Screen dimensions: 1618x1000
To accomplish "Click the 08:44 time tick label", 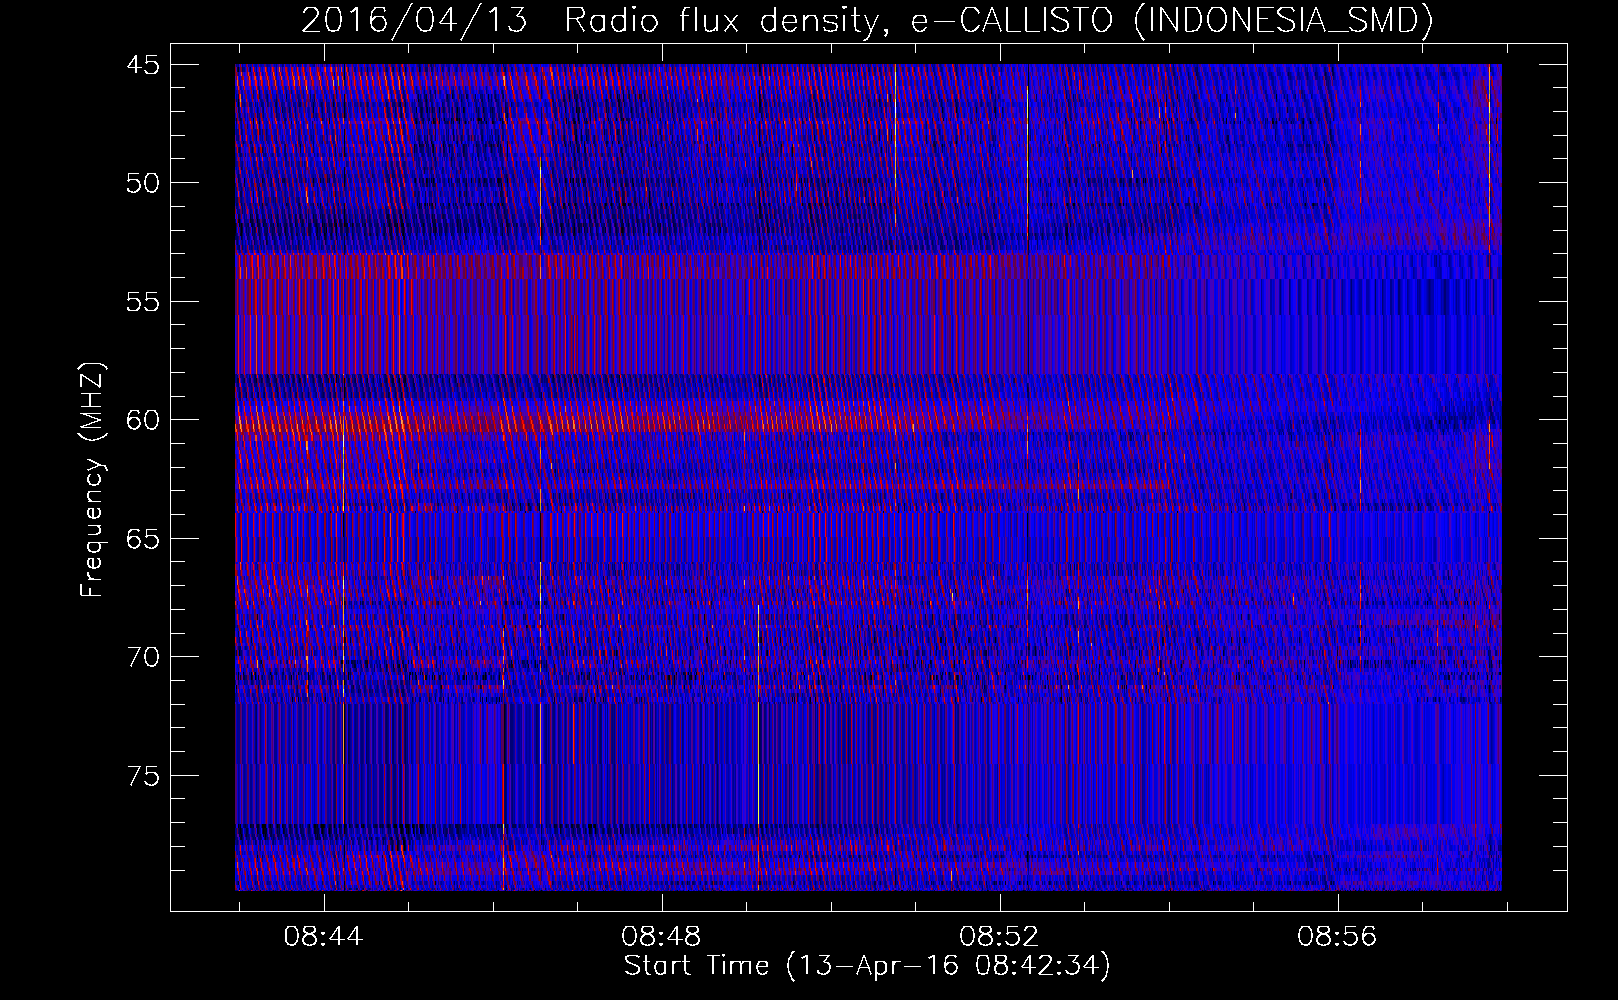I will point(323,937).
